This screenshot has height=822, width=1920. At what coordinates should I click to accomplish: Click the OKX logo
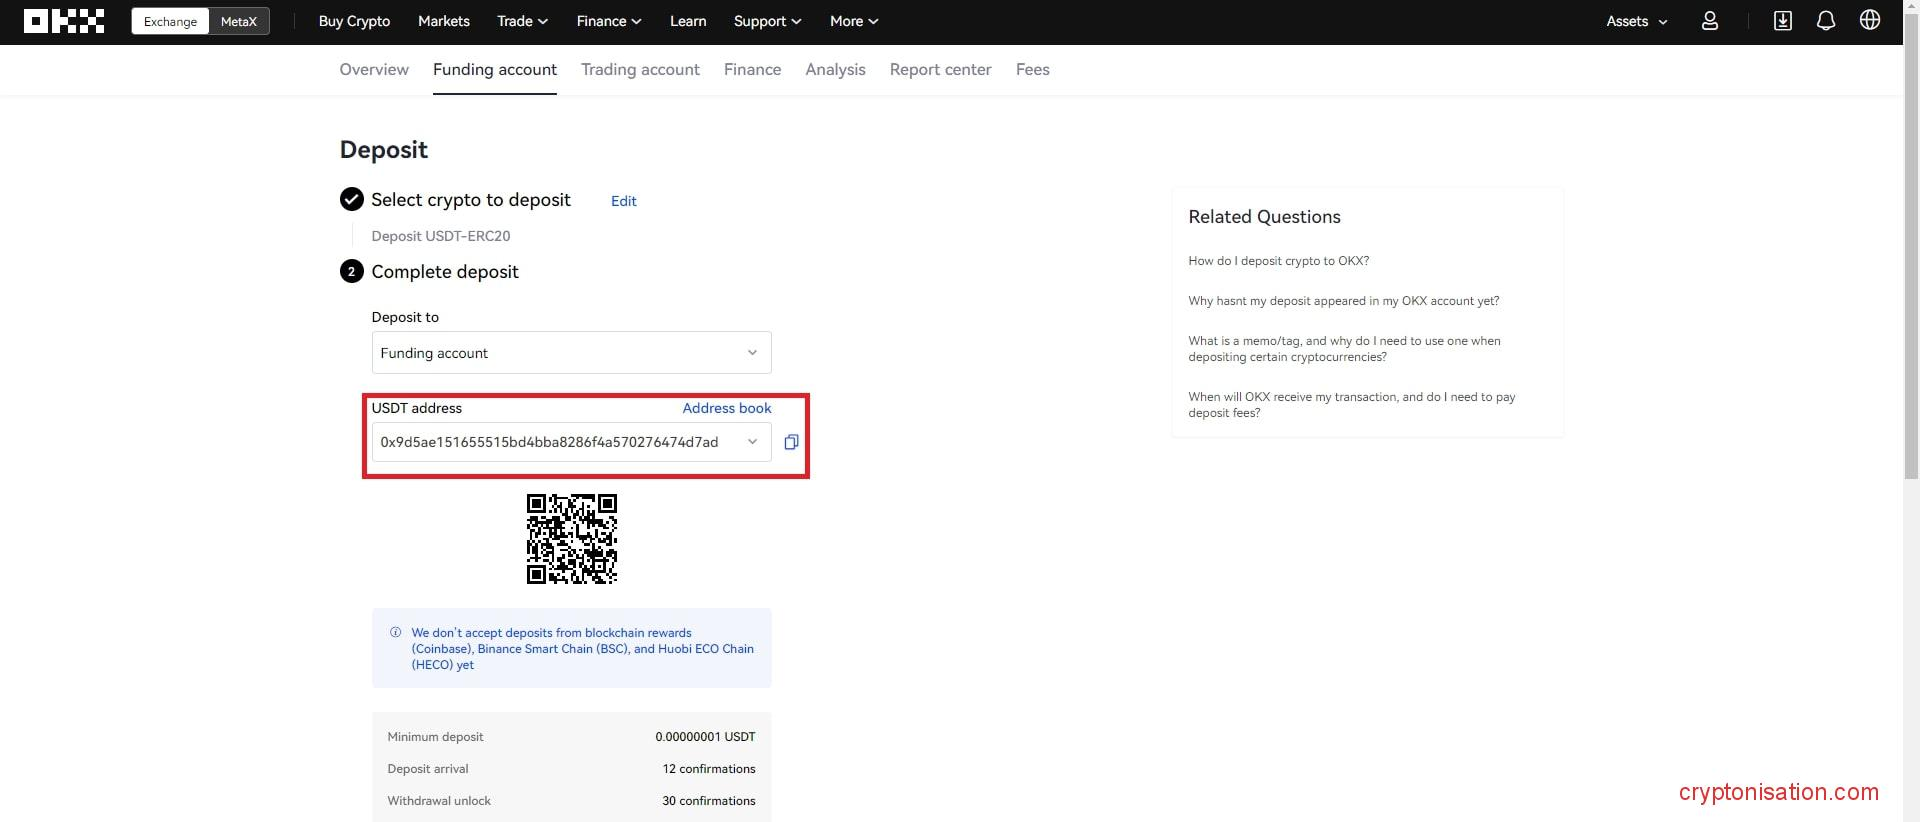pyautogui.click(x=64, y=21)
